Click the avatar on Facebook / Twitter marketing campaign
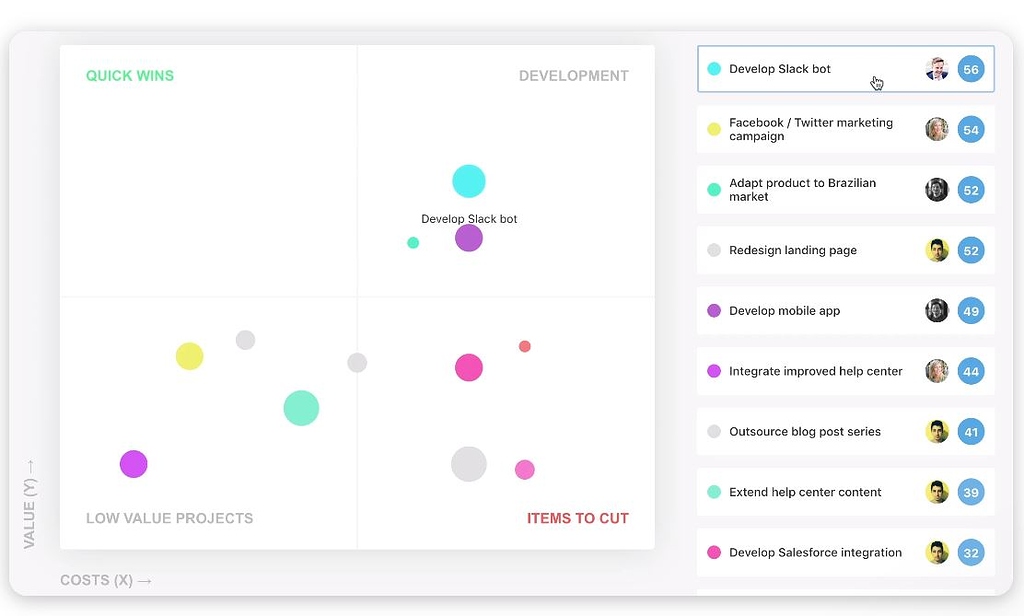Viewport: 1024px width, 616px height. (937, 129)
